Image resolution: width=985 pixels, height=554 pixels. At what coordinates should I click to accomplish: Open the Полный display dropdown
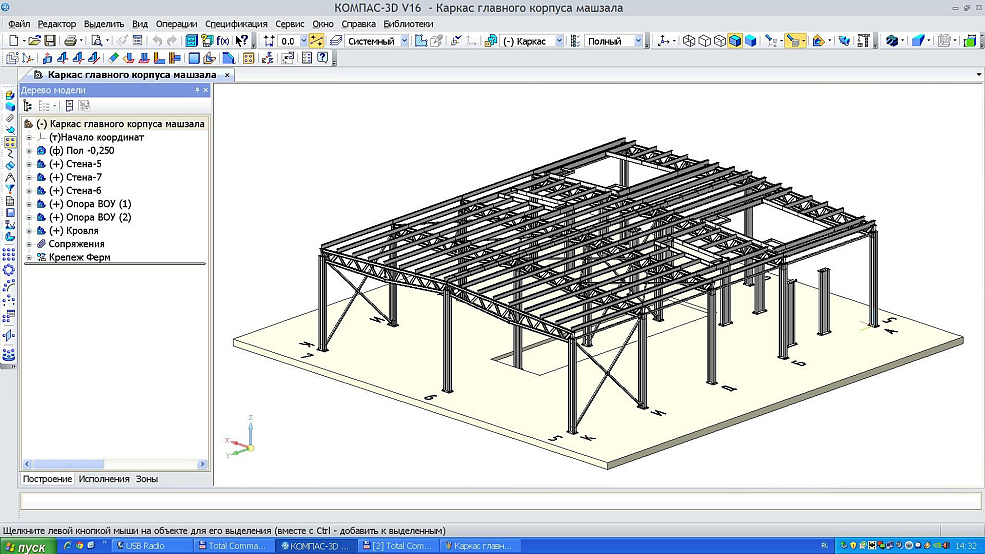point(638,41)
